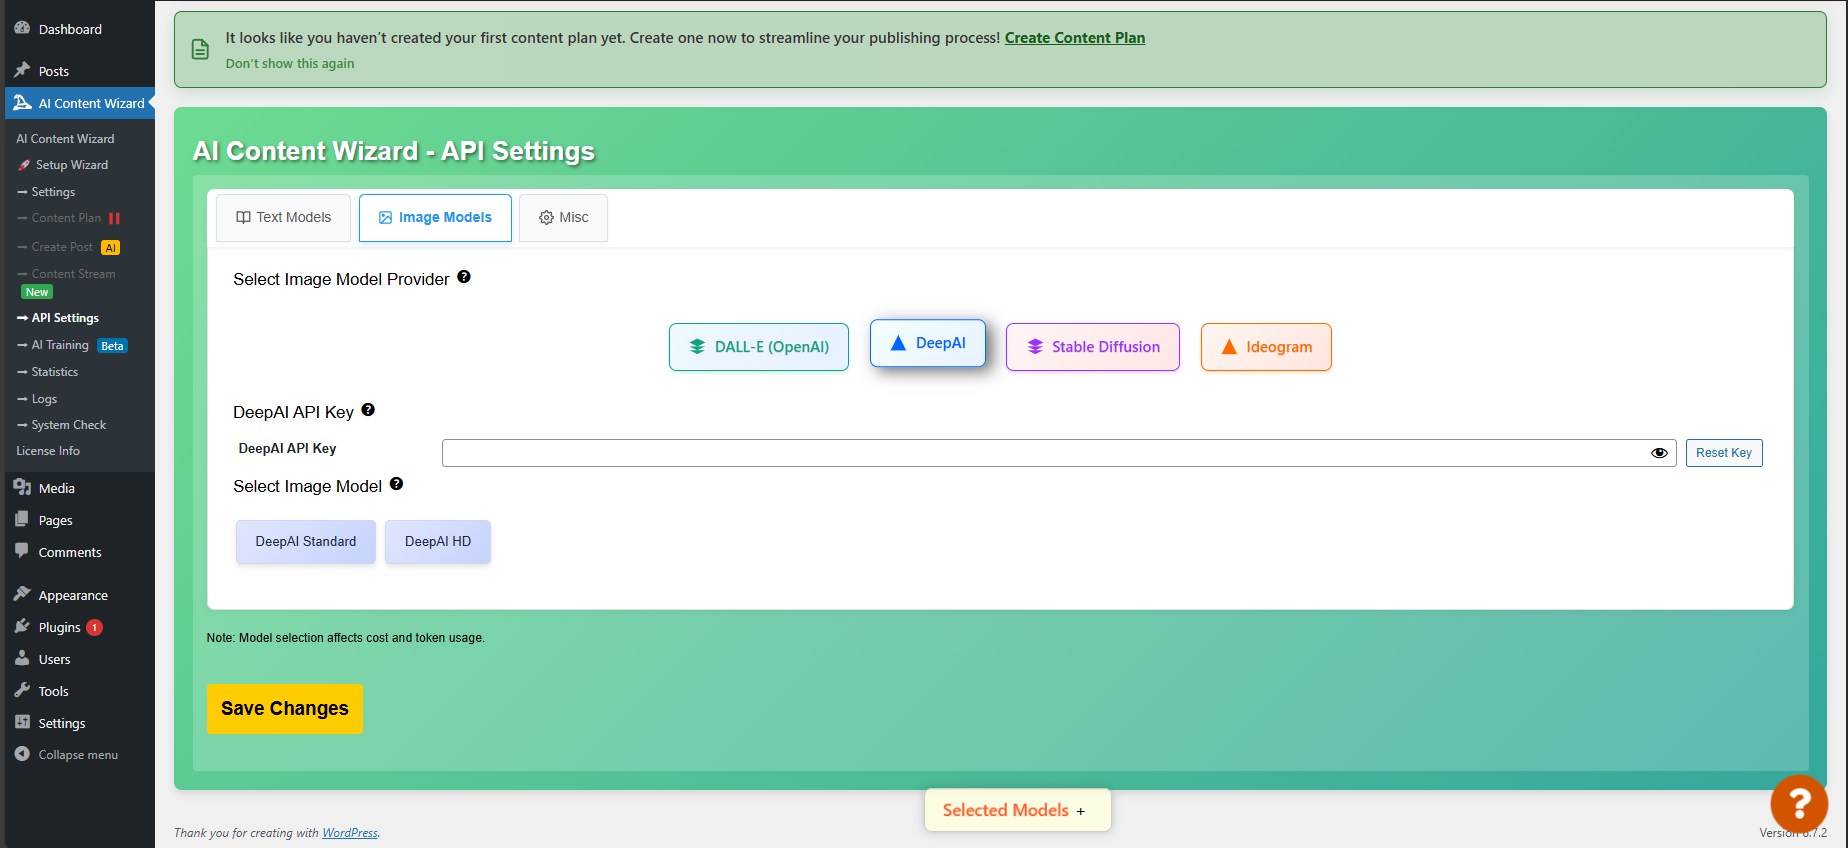Viewport: 1848px width, 848px height.
Task: Open the orange floating help question button
Action: click(1799, 803)
